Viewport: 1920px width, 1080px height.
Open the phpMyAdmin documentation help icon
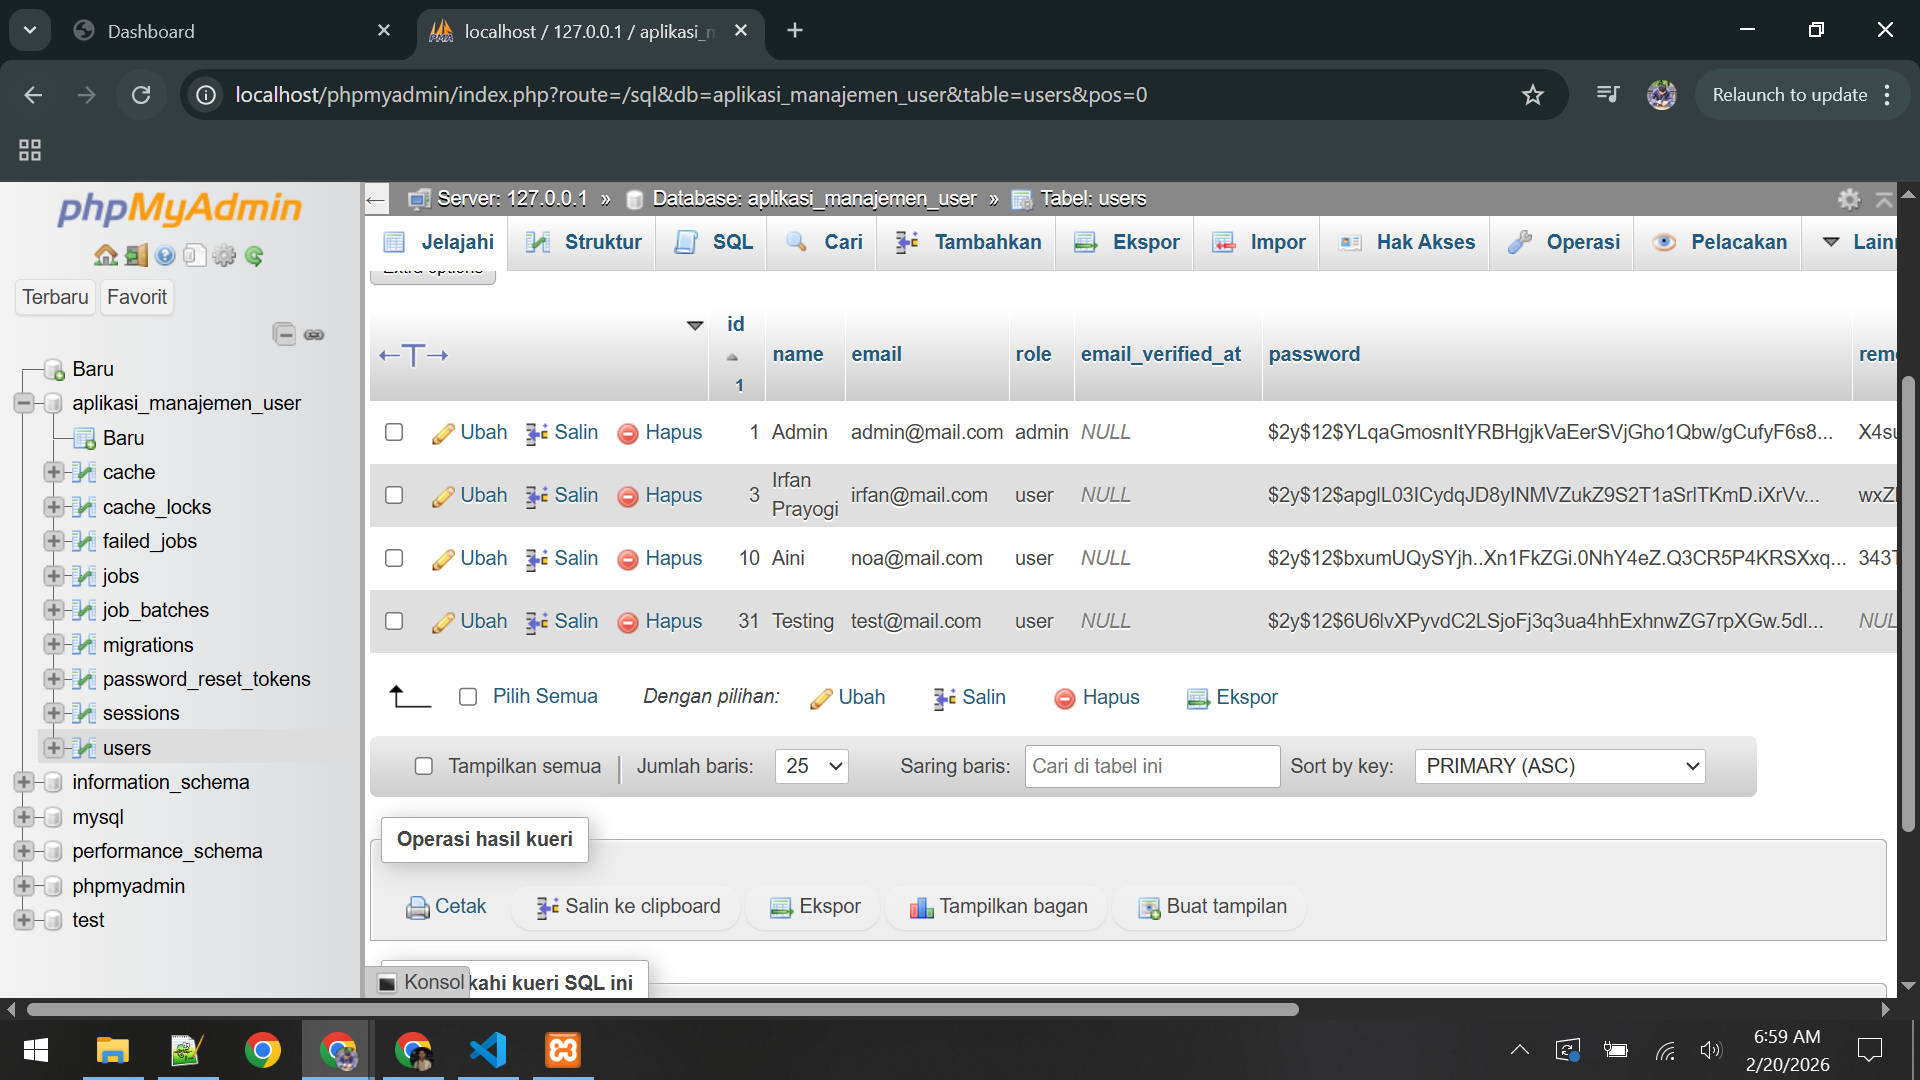click(166, 256)
